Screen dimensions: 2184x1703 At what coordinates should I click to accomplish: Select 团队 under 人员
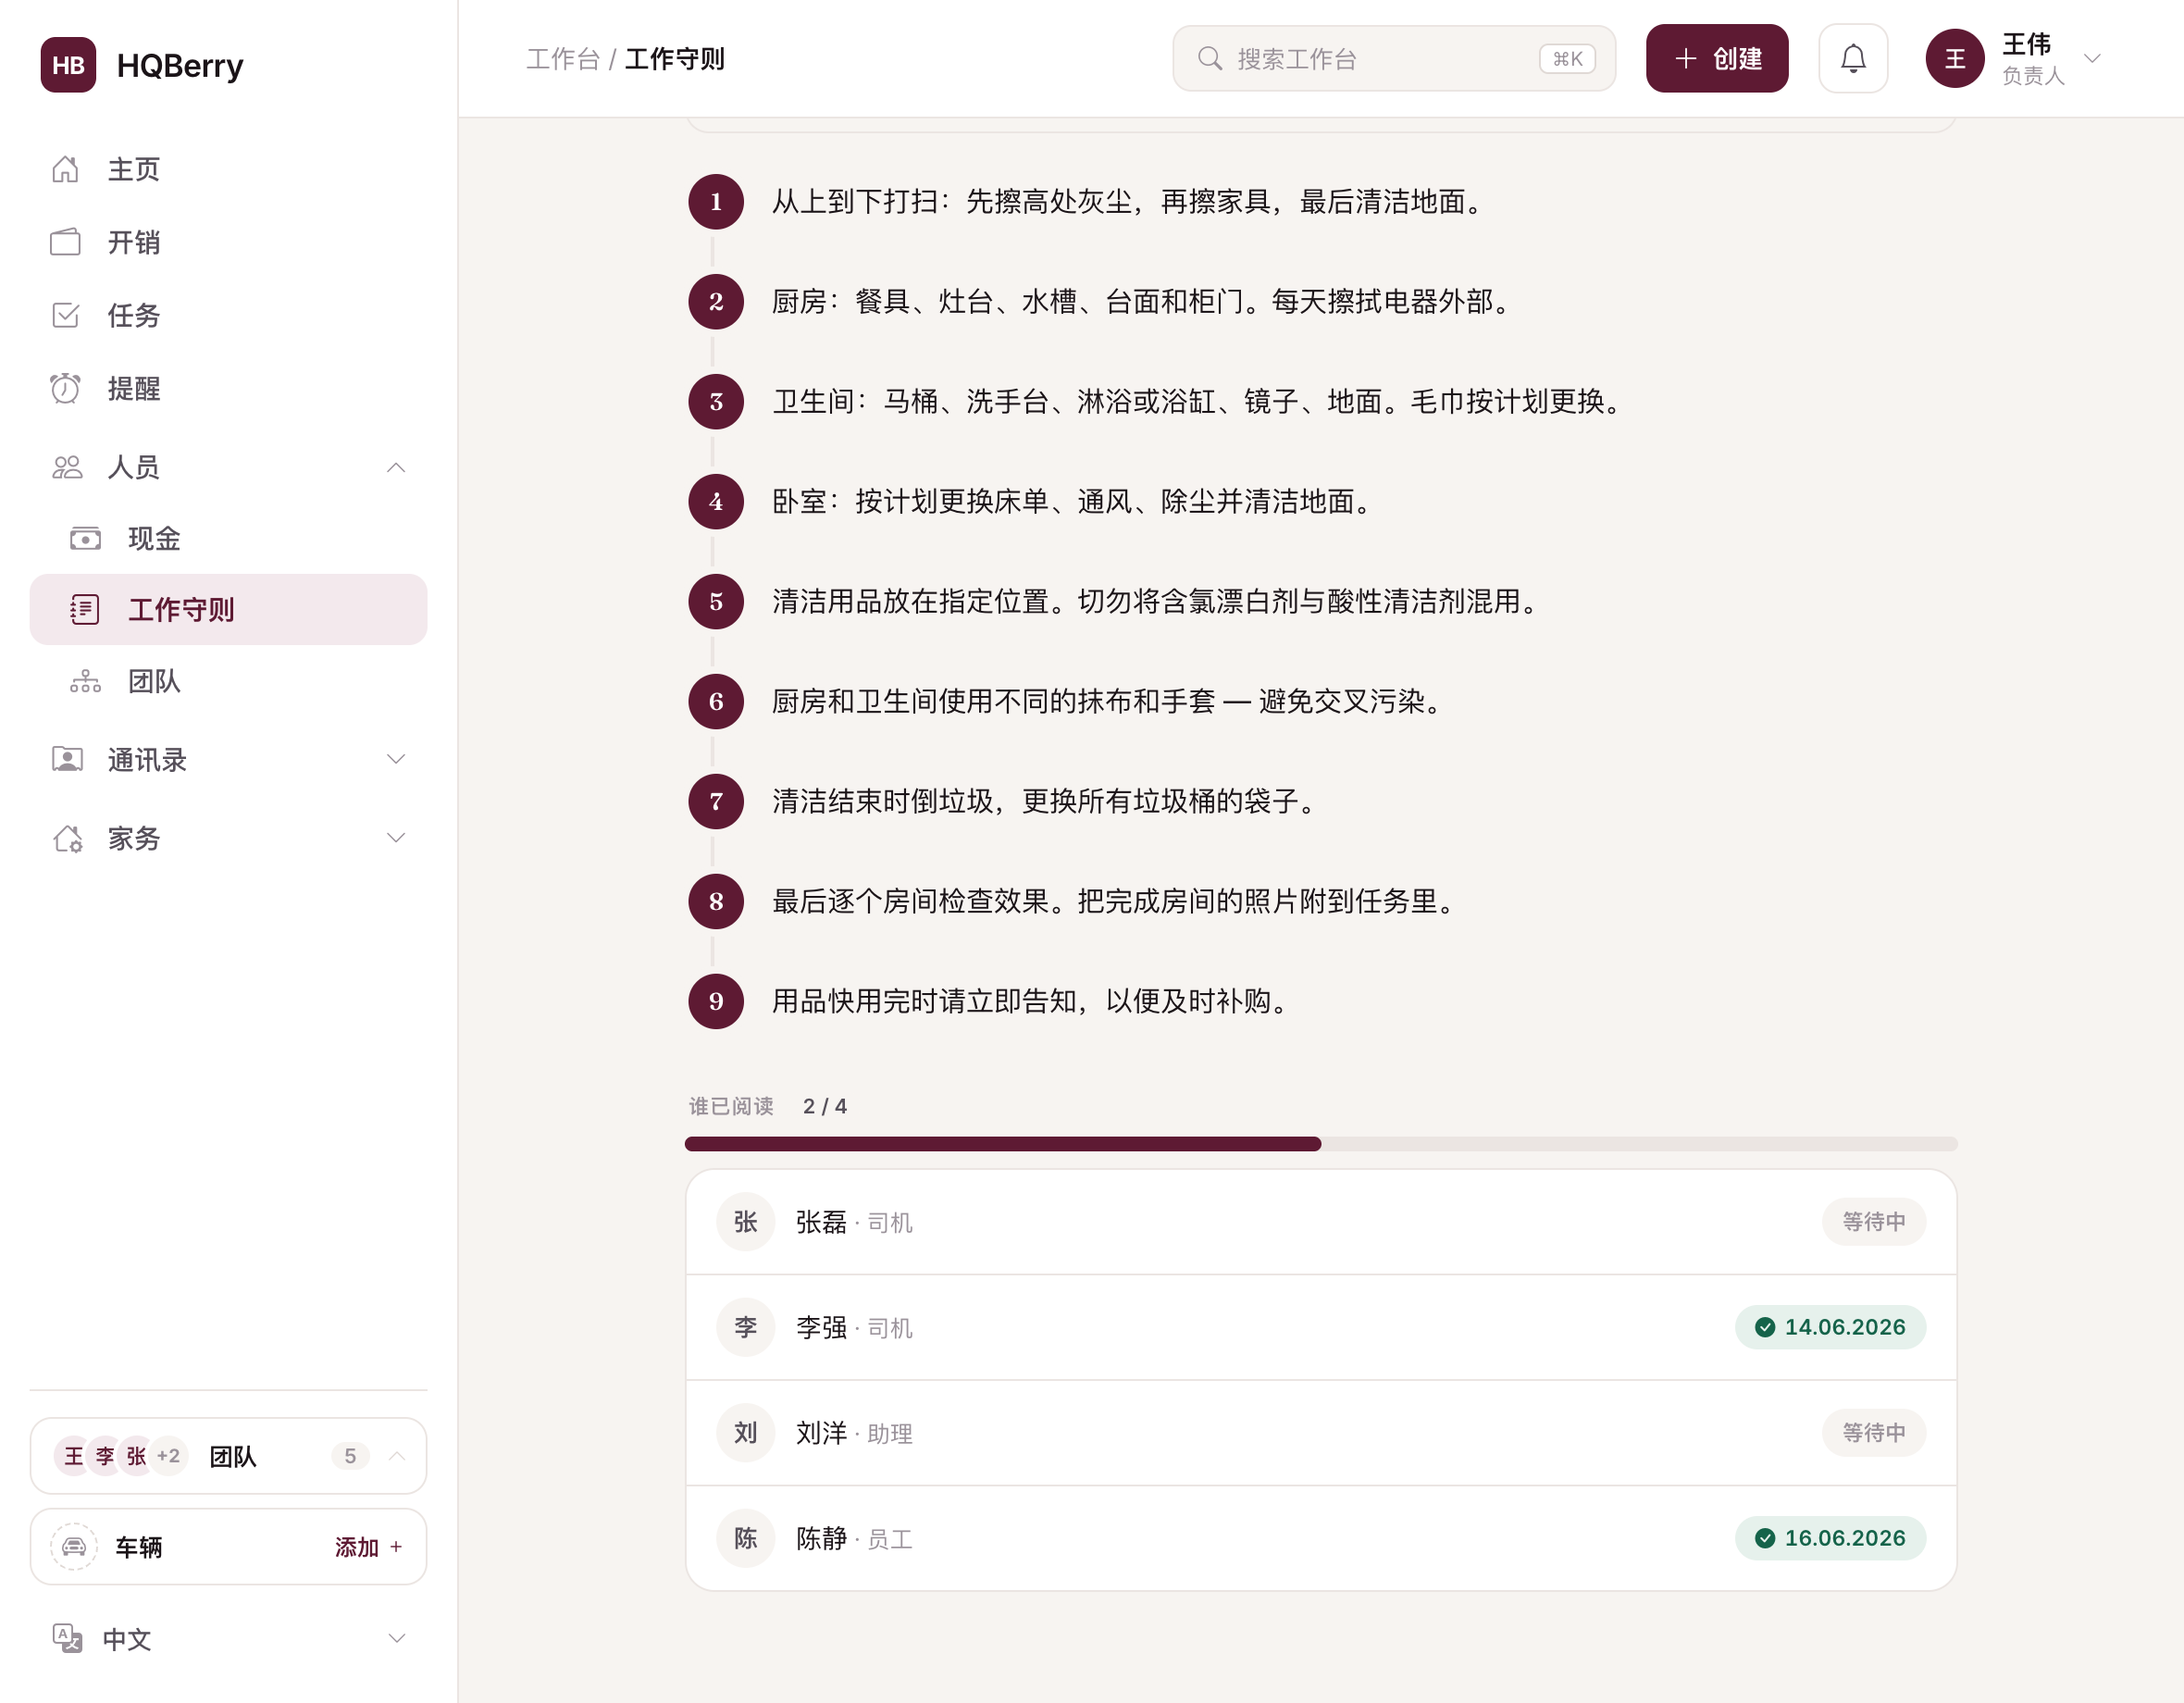pos(228,681)
